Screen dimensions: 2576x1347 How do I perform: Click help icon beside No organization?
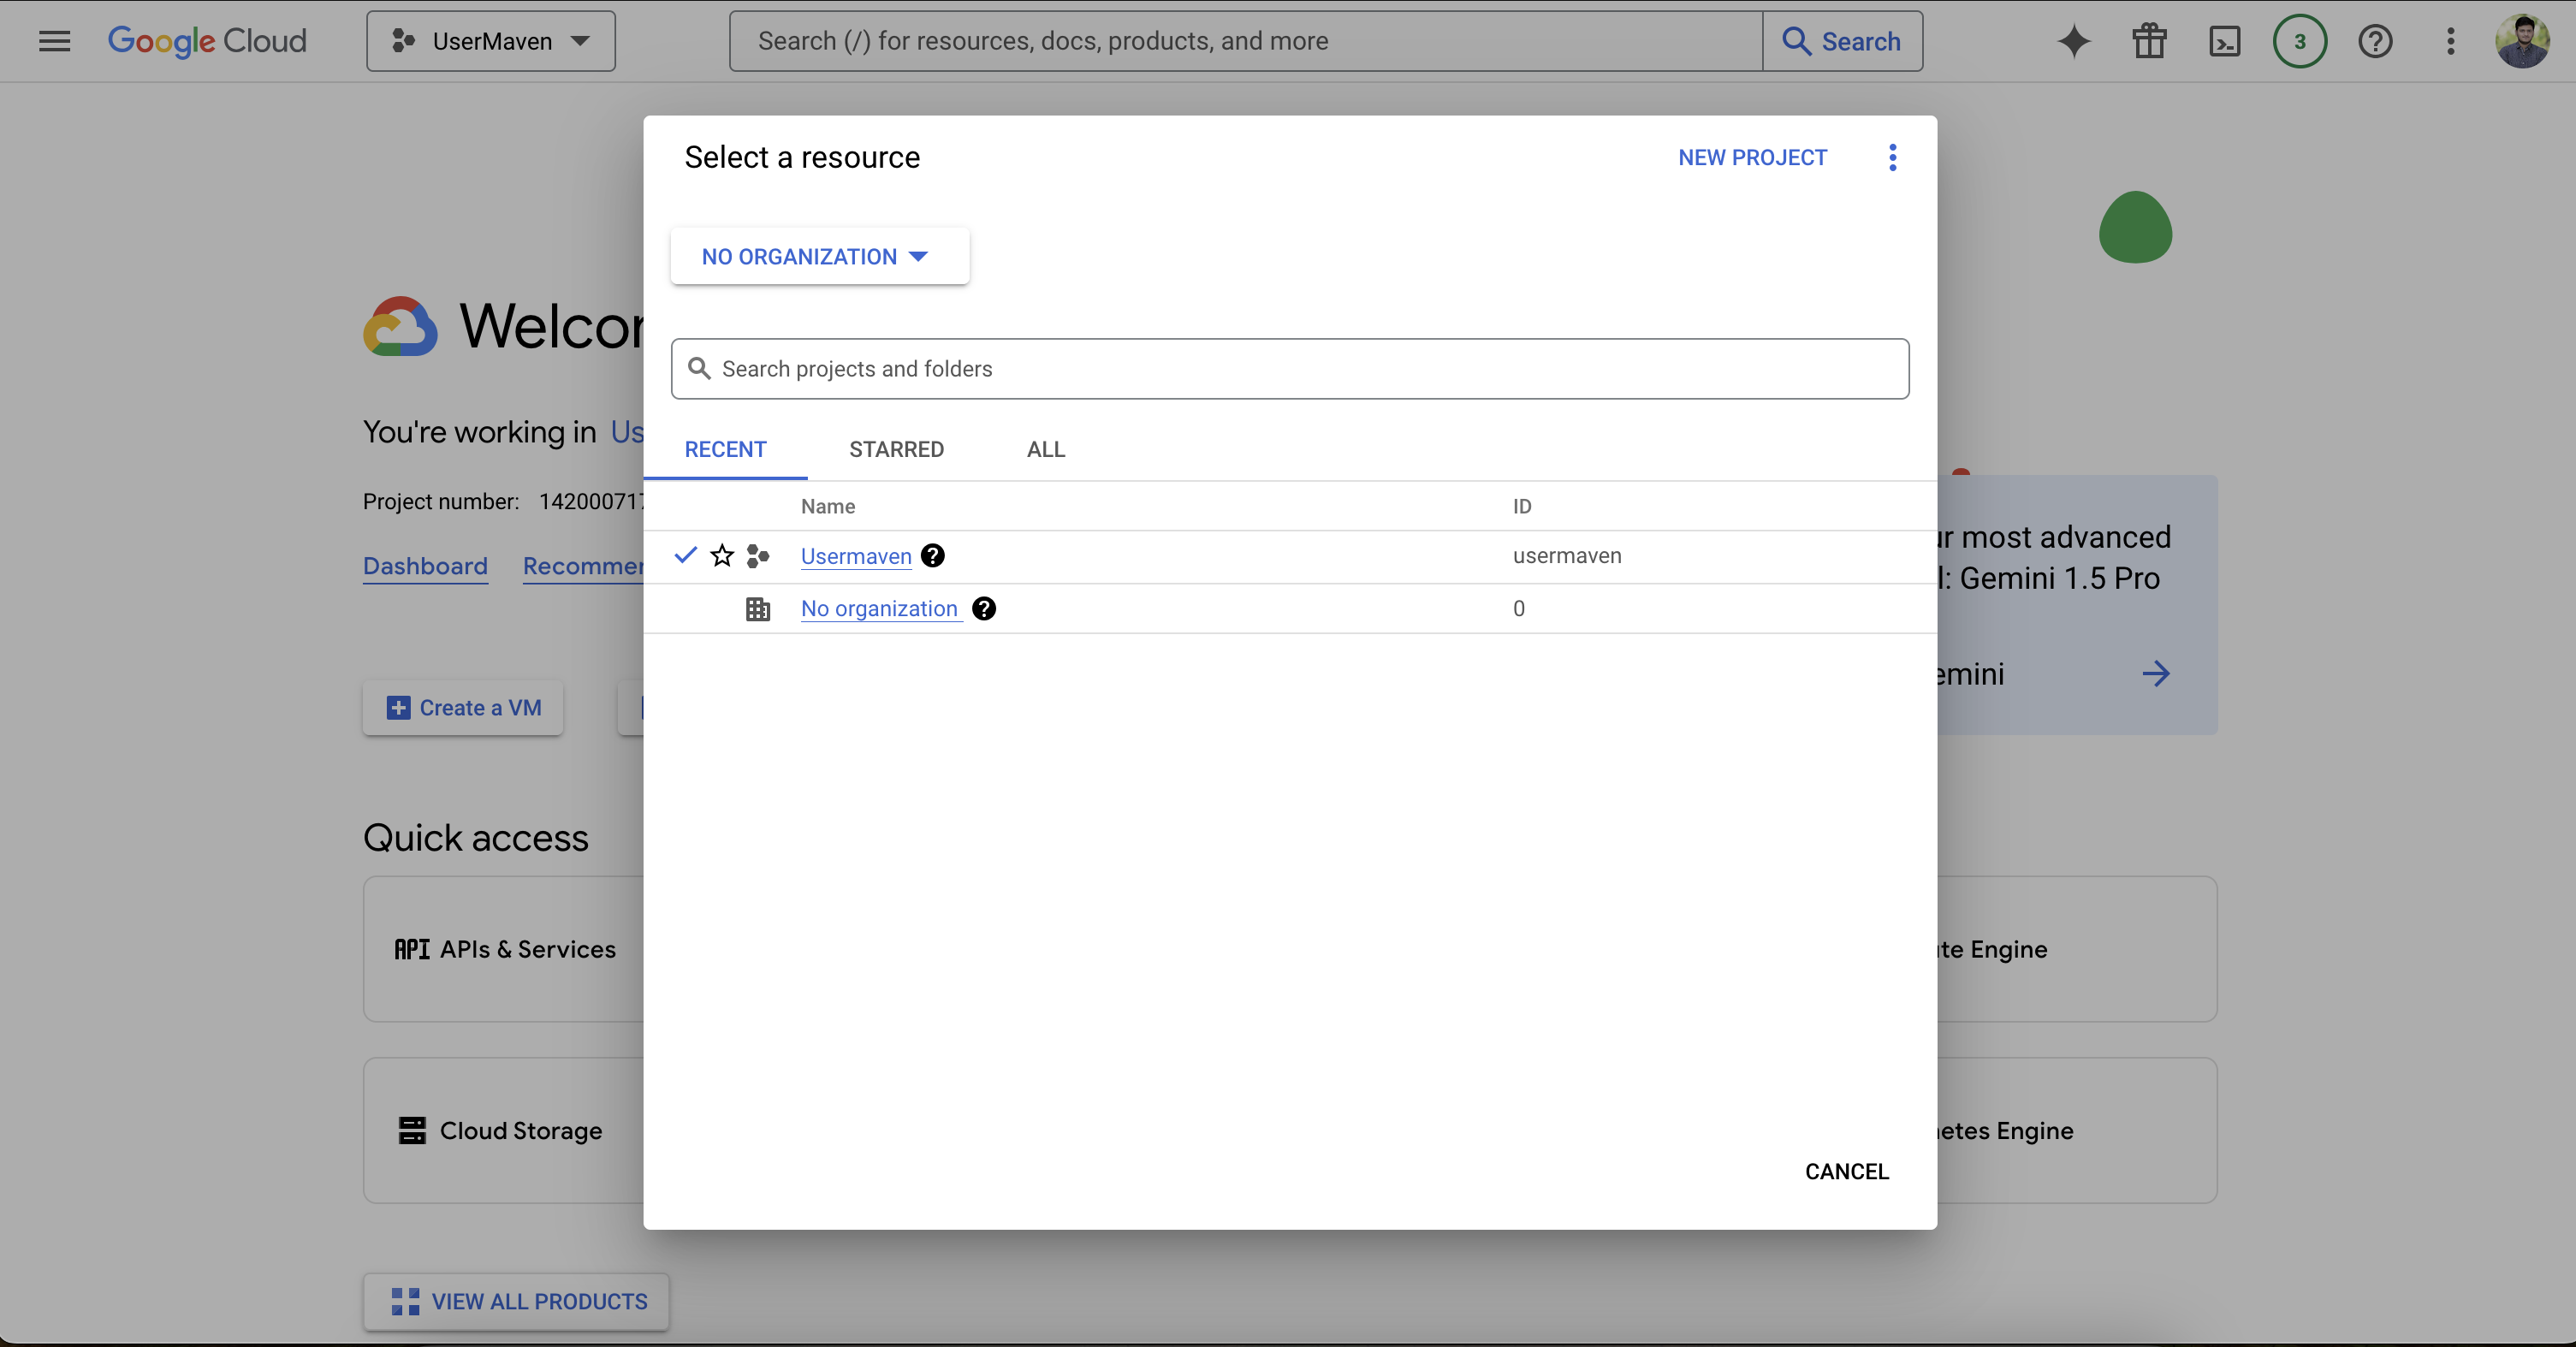pos(984,608)
